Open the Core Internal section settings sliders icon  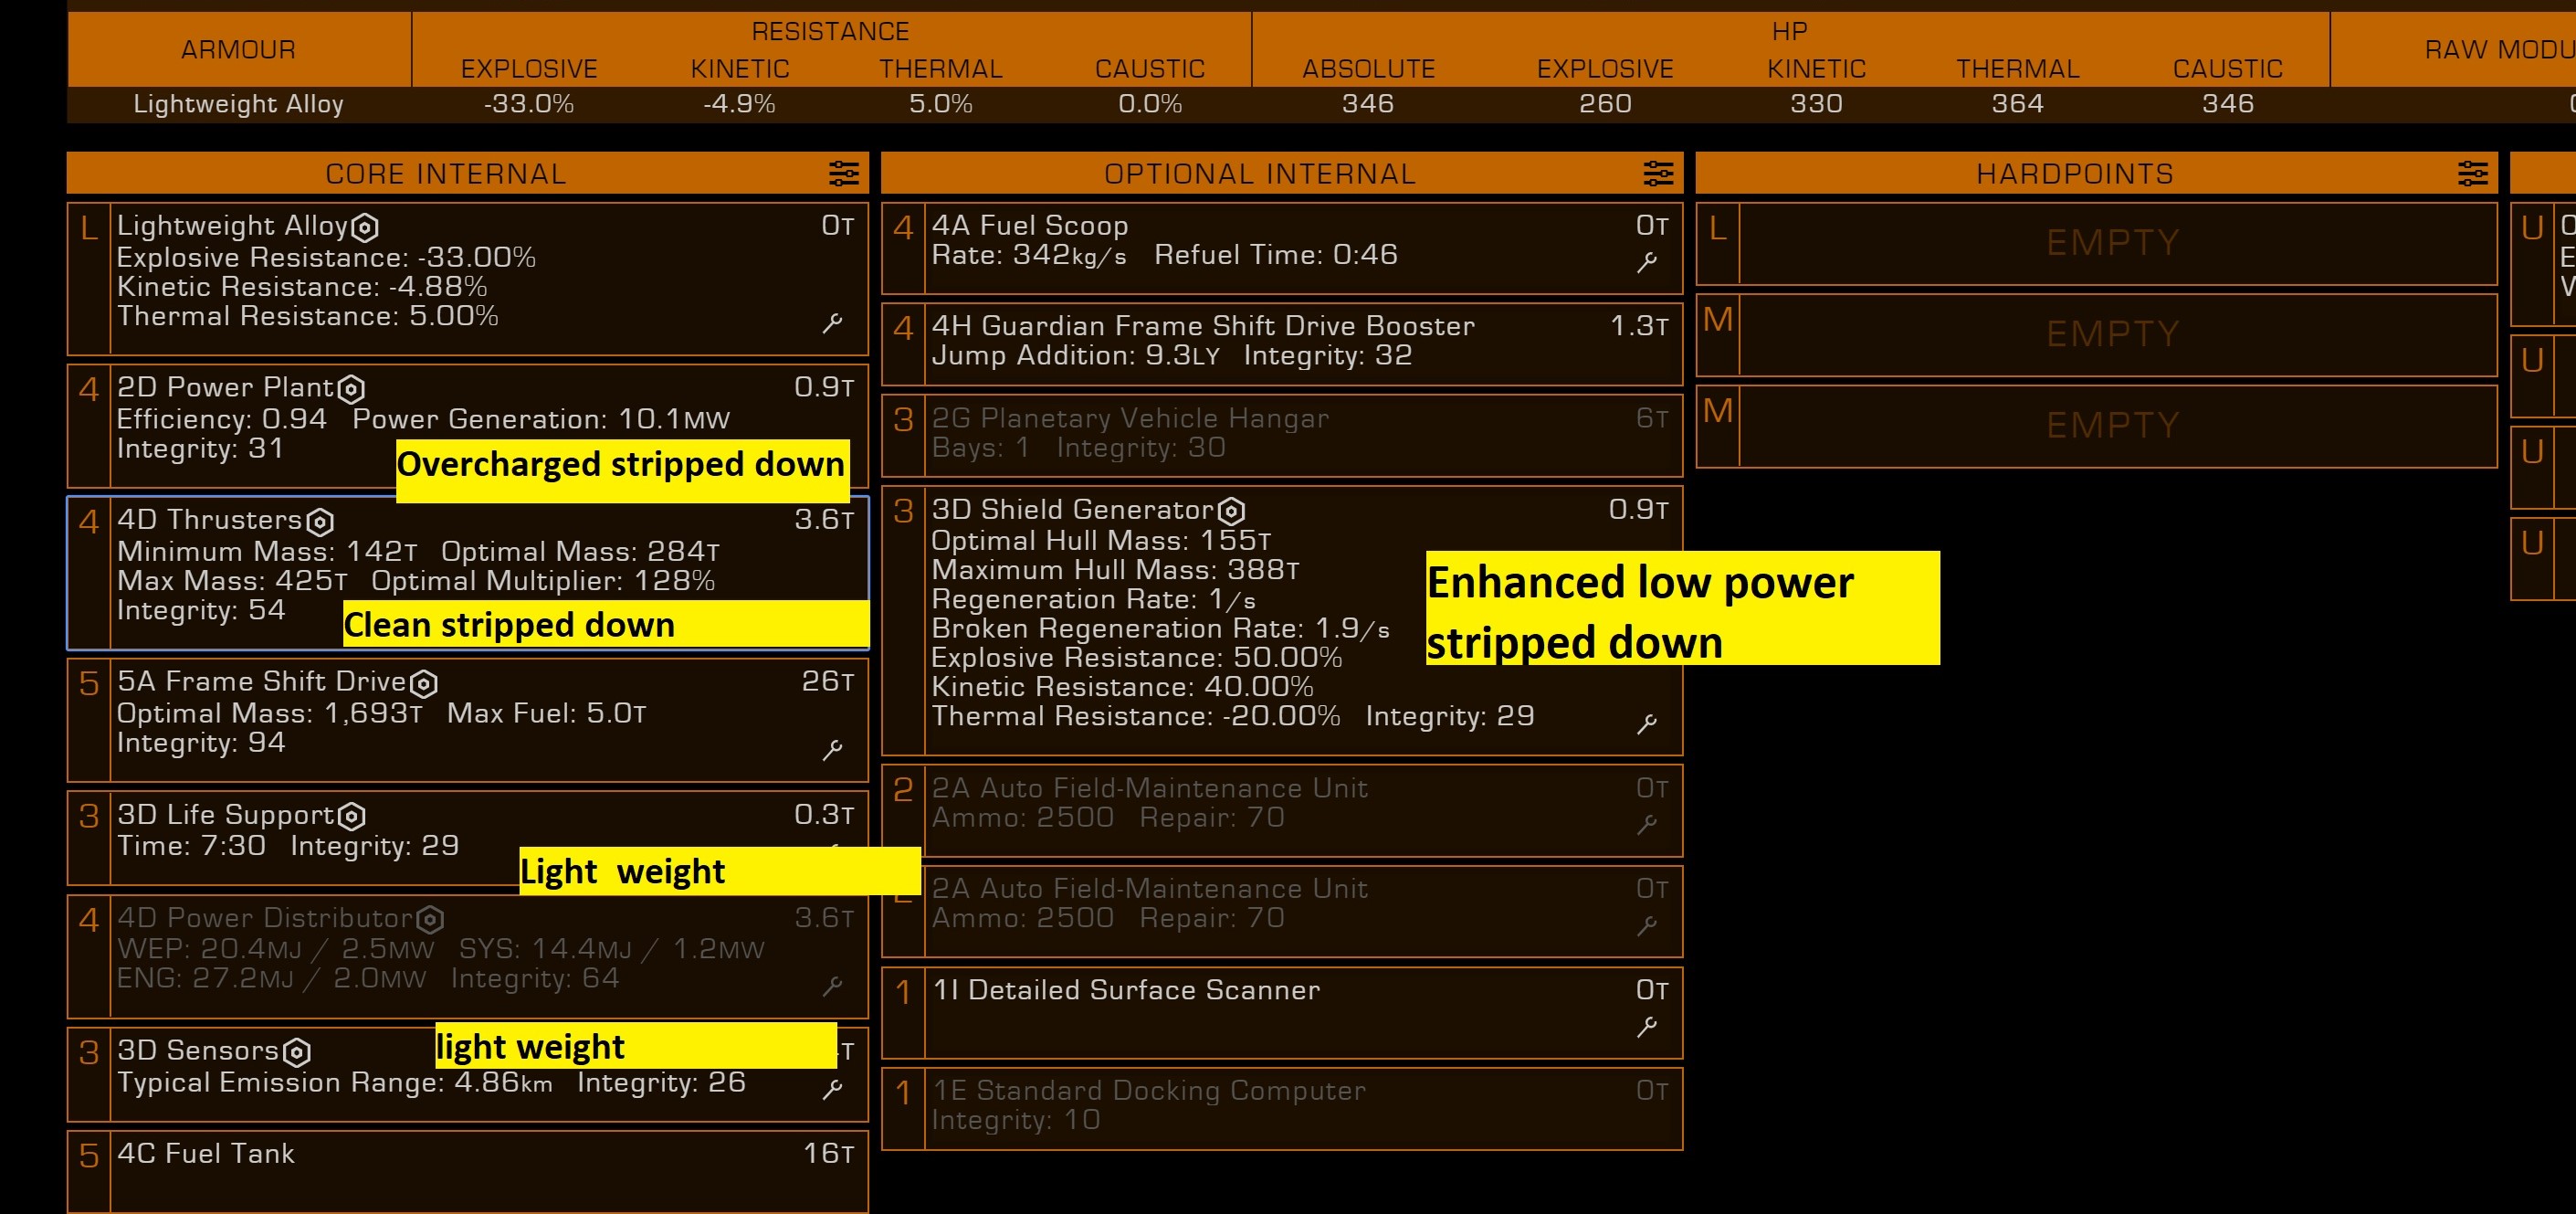tap(844, 174)
